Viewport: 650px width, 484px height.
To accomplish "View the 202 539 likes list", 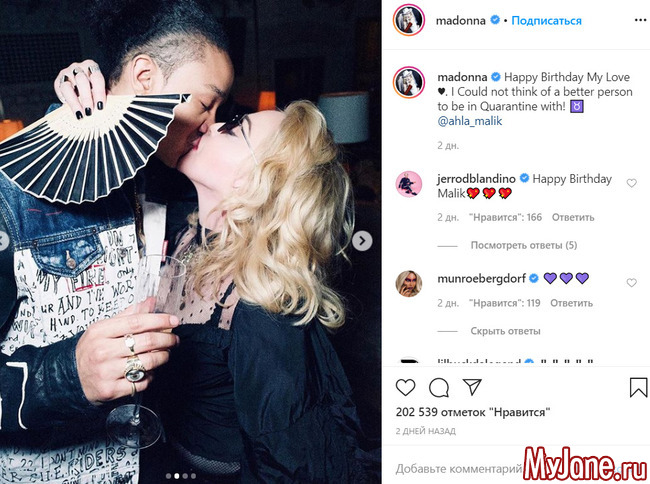I will [473, 412].
